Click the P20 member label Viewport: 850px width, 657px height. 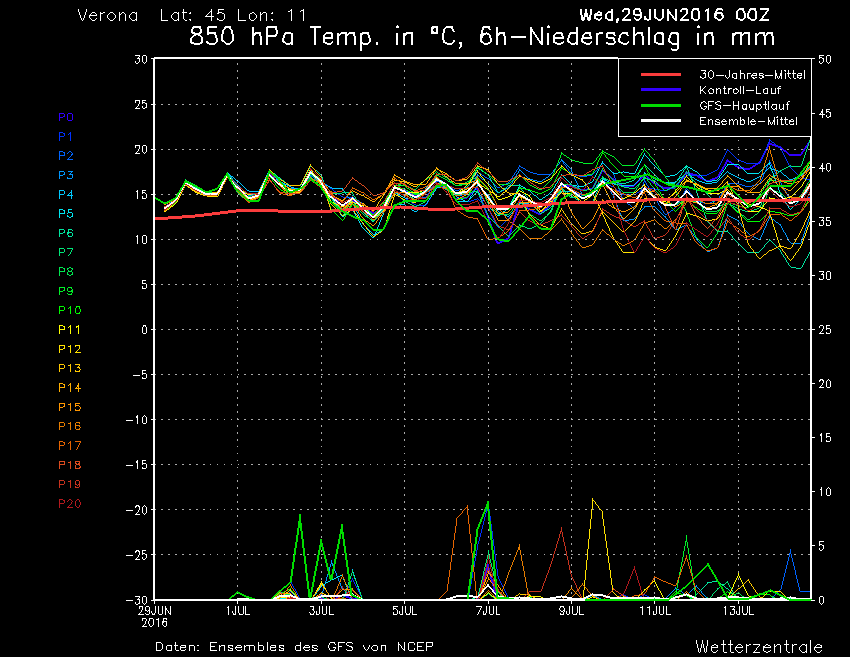(69, 504)
